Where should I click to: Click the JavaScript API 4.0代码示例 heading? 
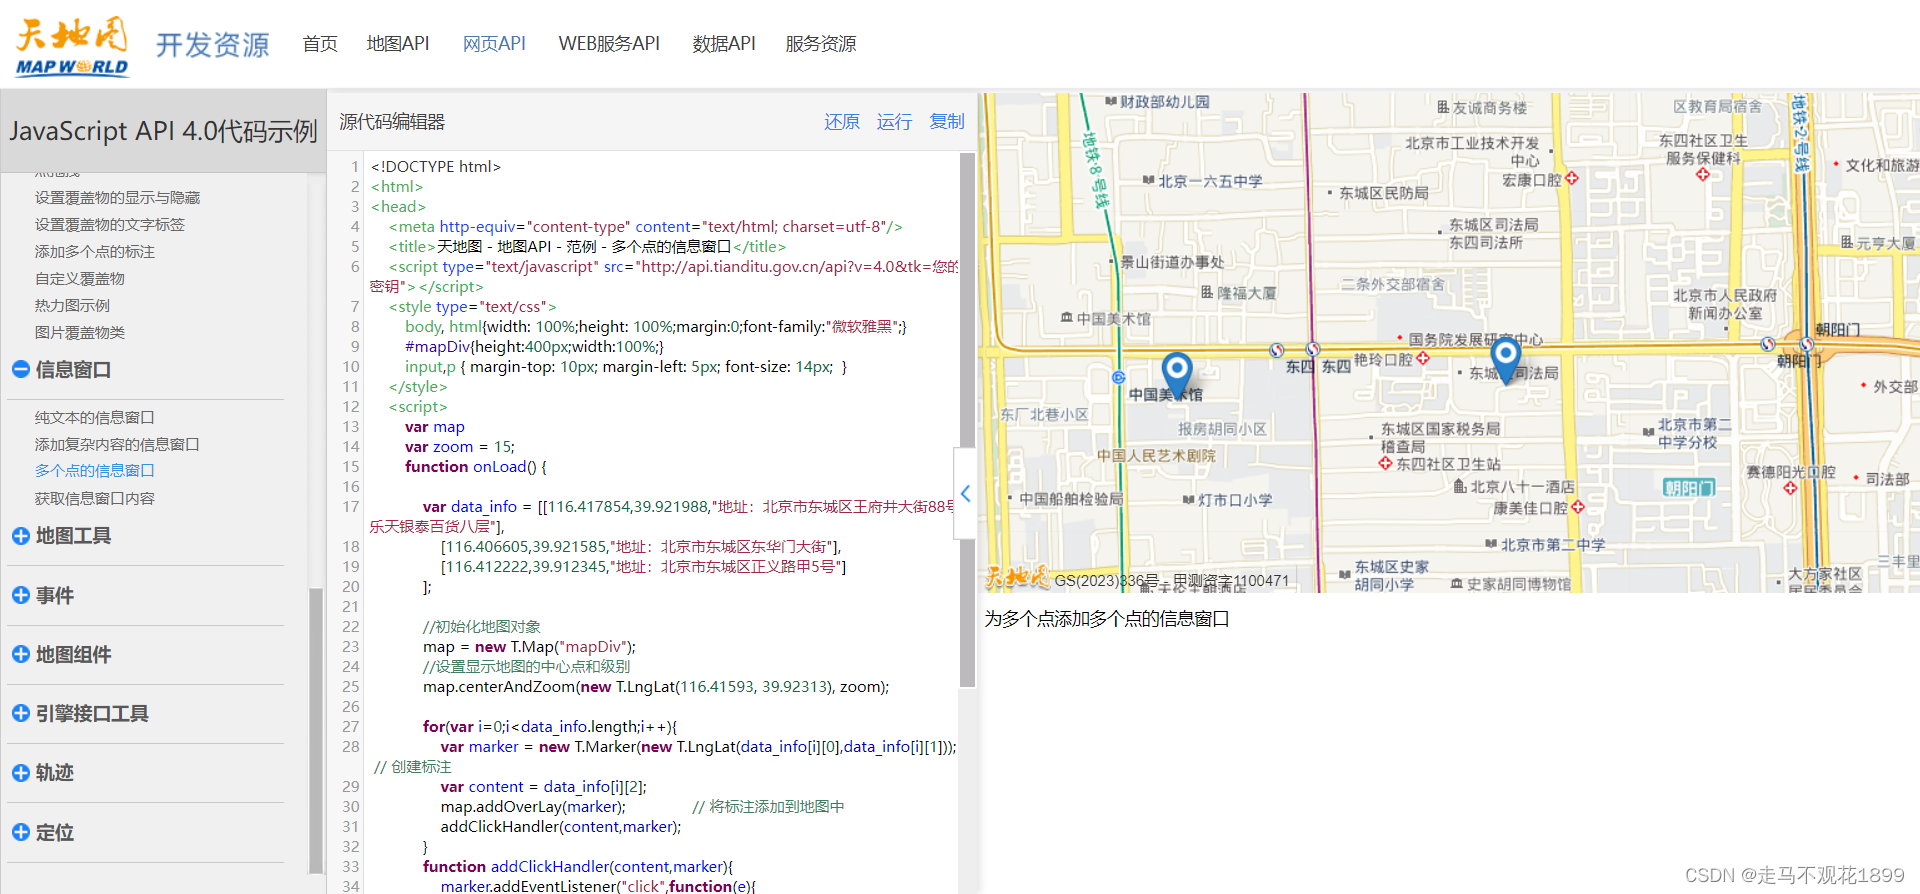click(x=163, y=131)
